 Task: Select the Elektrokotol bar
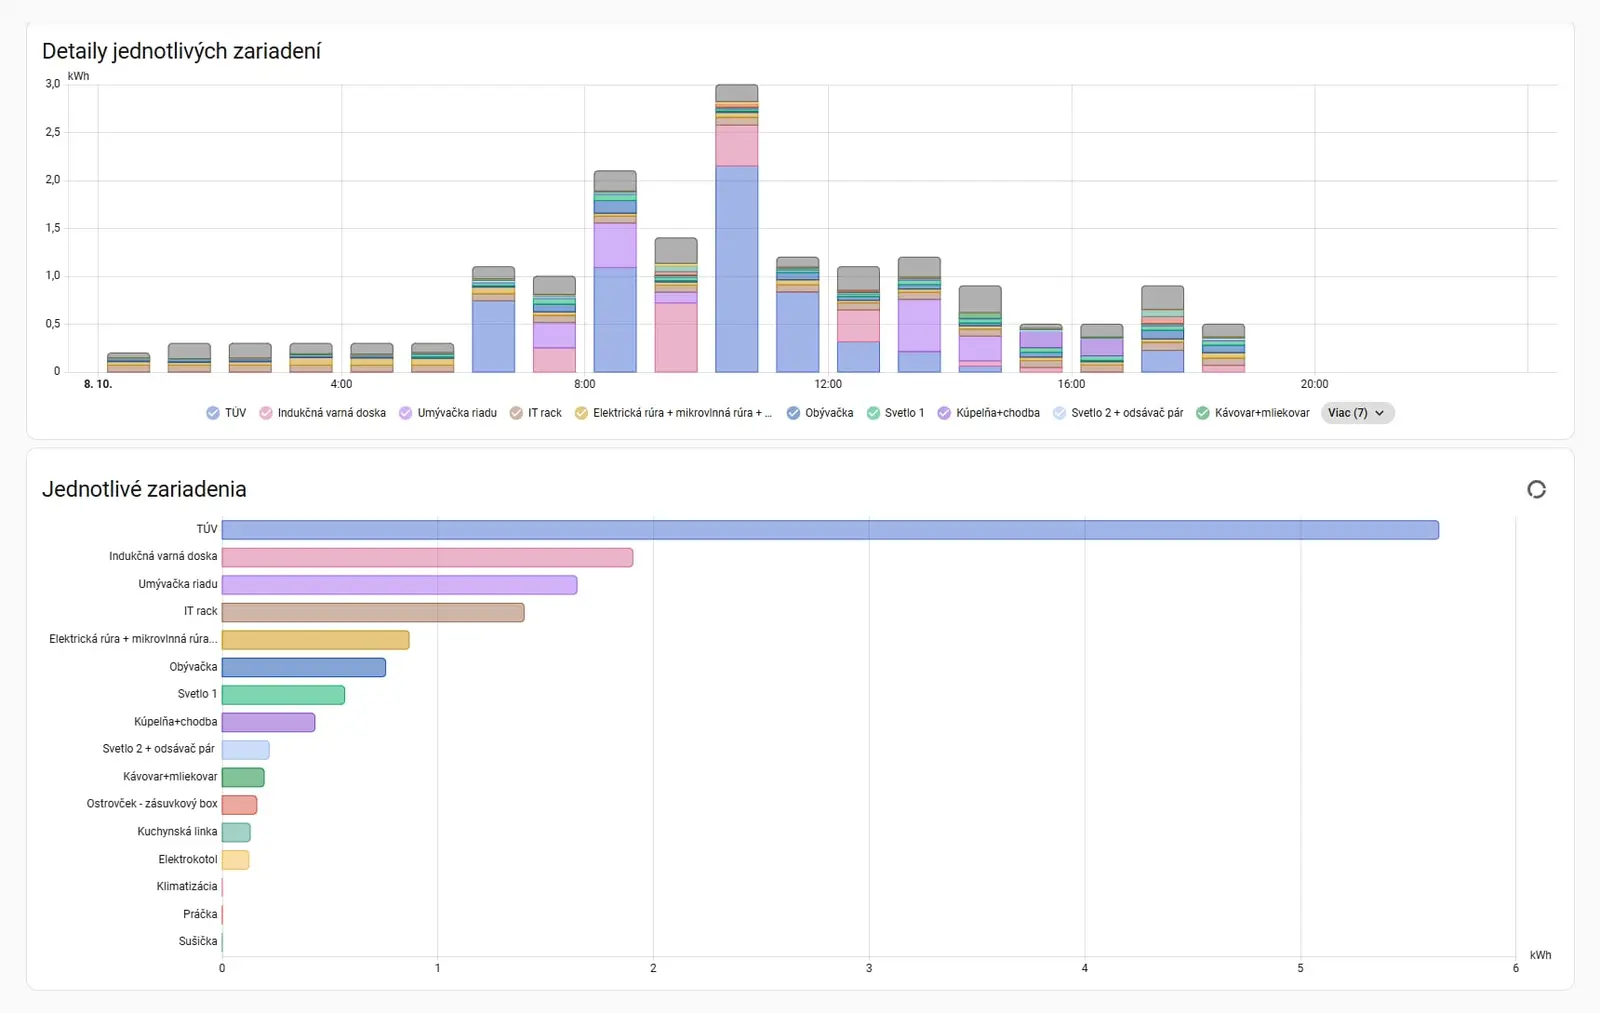(235, 860)
